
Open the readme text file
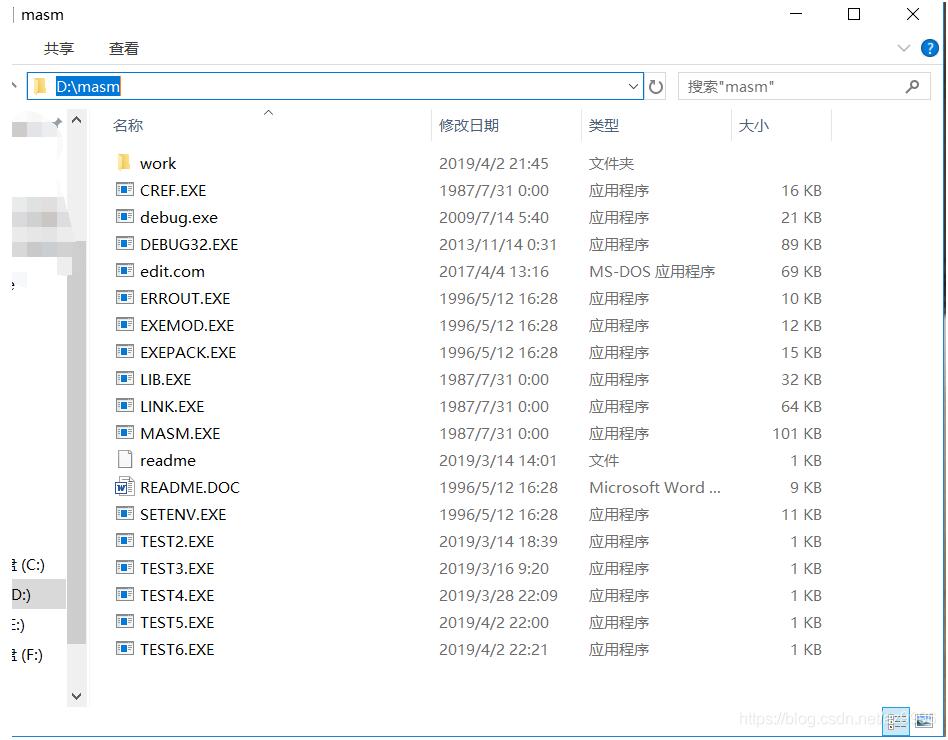166,460
